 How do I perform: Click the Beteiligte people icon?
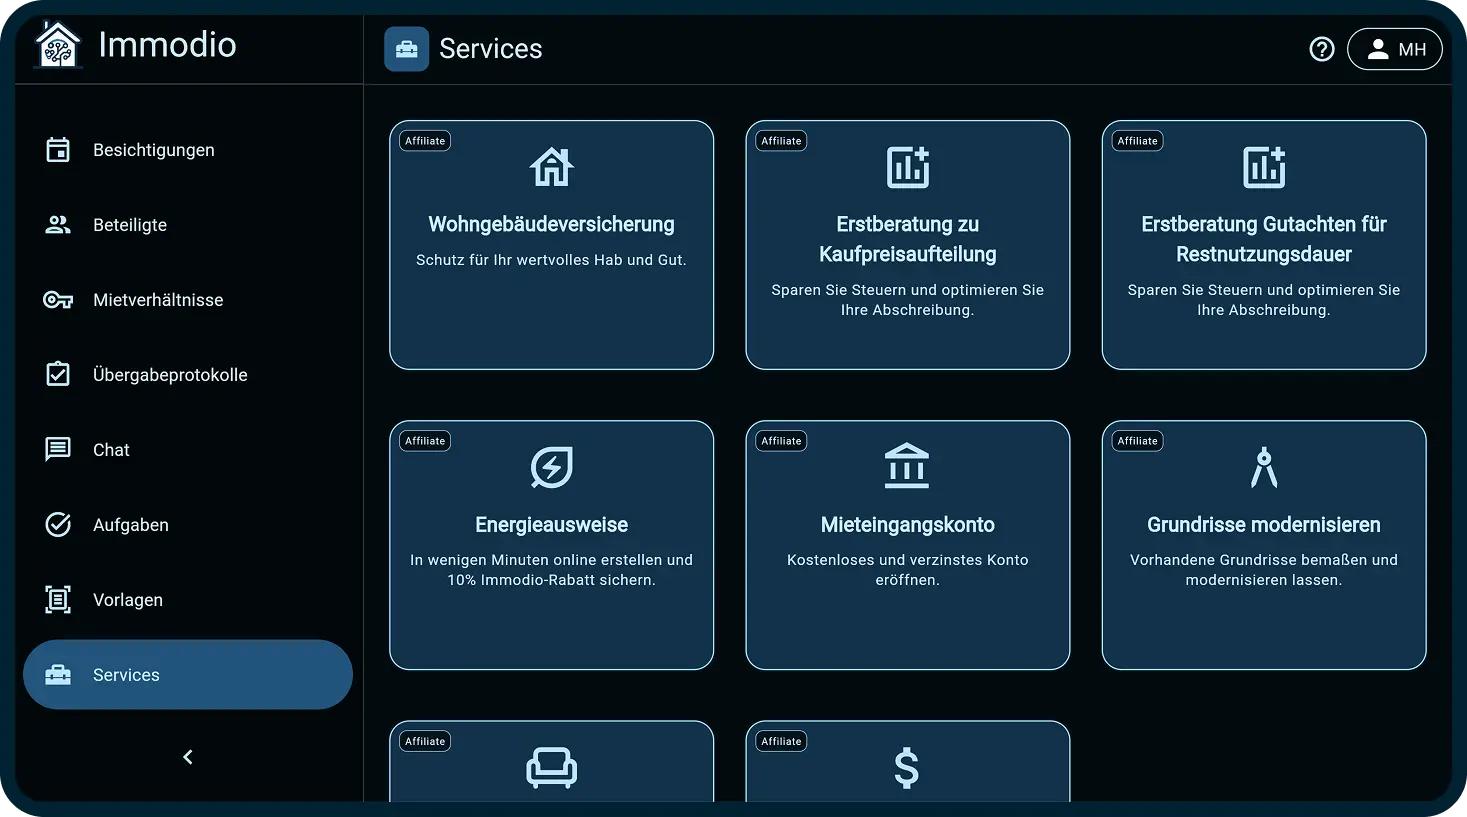(58, 225)
